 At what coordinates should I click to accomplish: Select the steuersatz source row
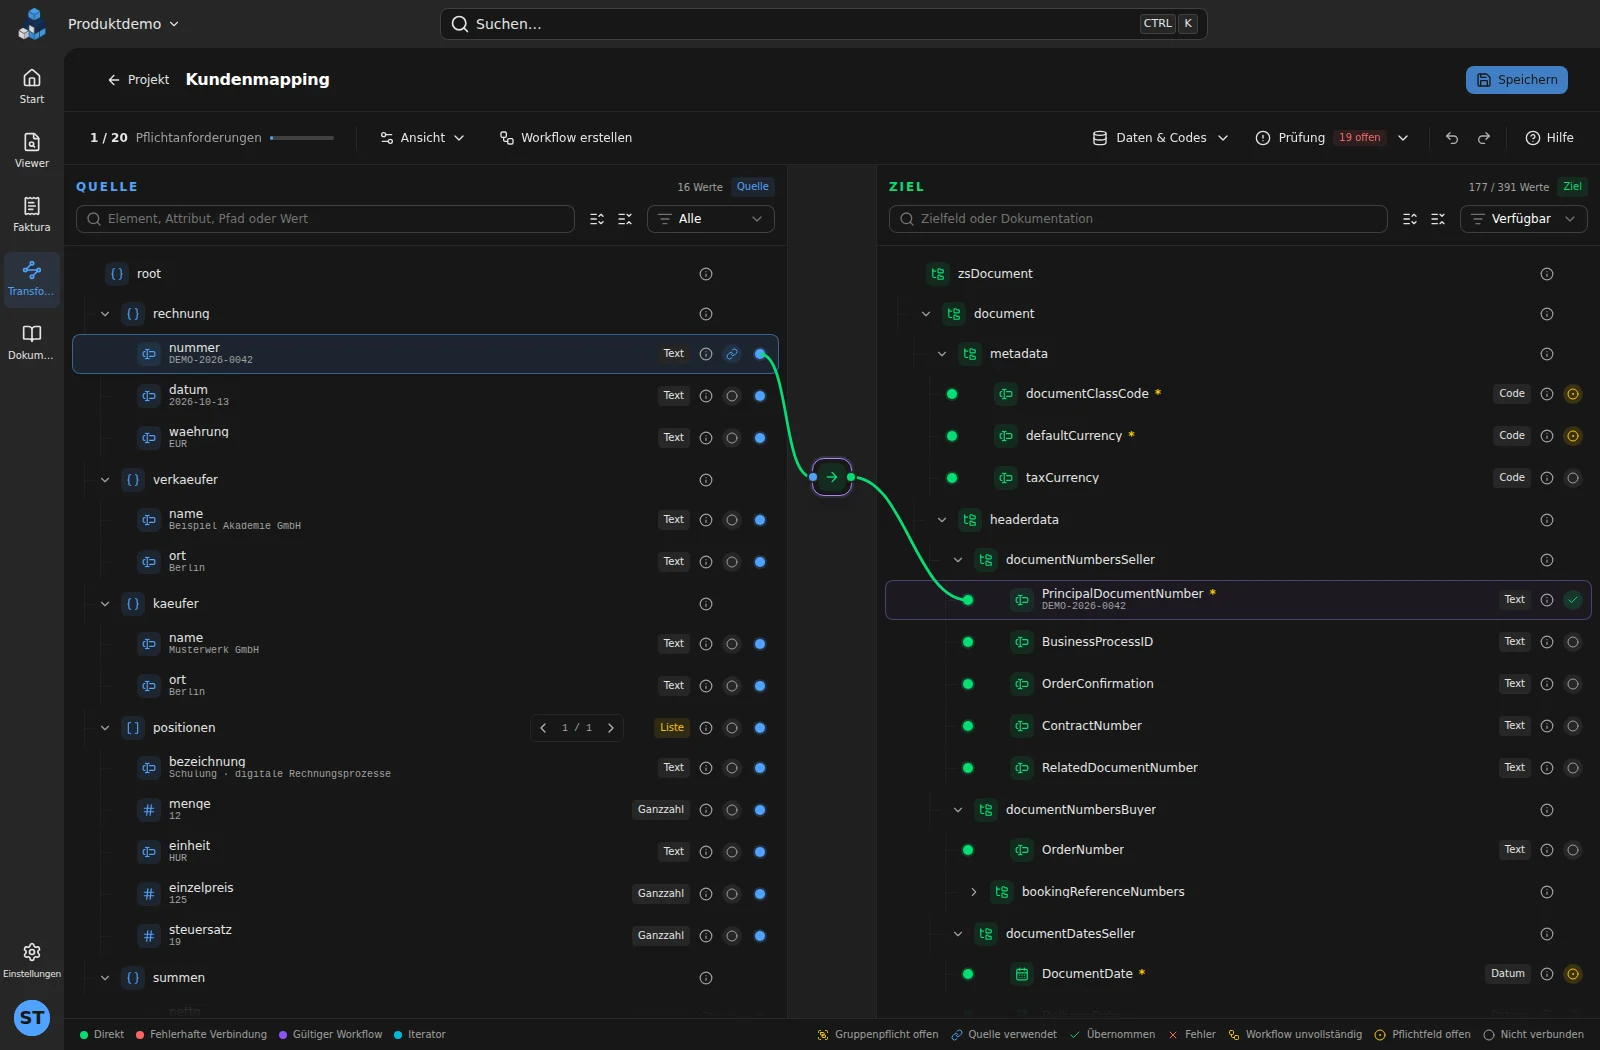click(x=426, y=936)
